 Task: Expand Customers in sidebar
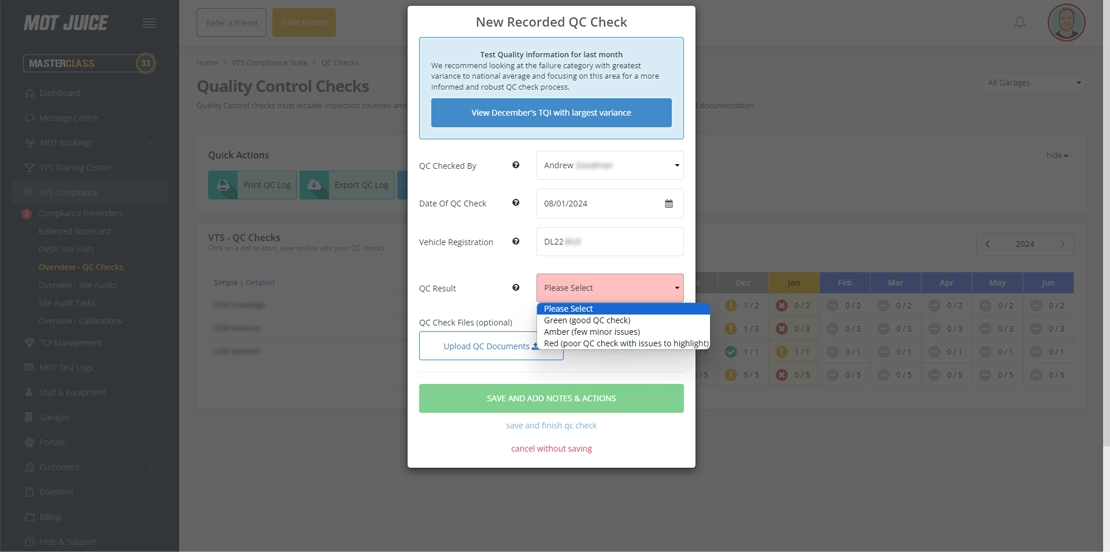(x=89, y=467)
